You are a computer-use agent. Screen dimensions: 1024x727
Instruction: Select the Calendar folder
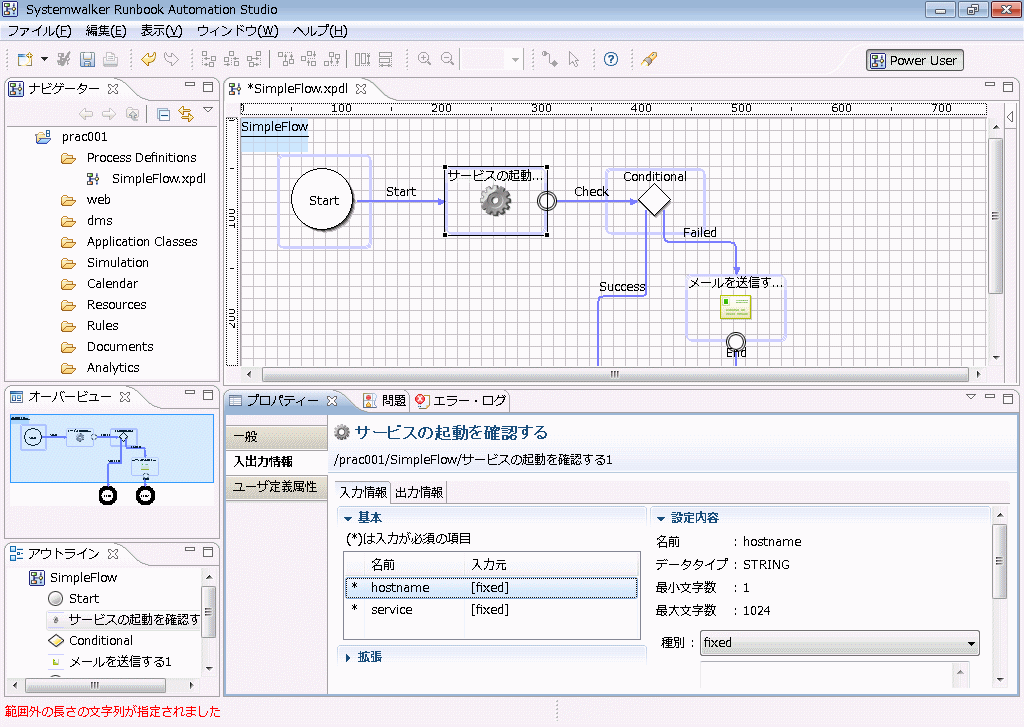[x=112, y=283]
